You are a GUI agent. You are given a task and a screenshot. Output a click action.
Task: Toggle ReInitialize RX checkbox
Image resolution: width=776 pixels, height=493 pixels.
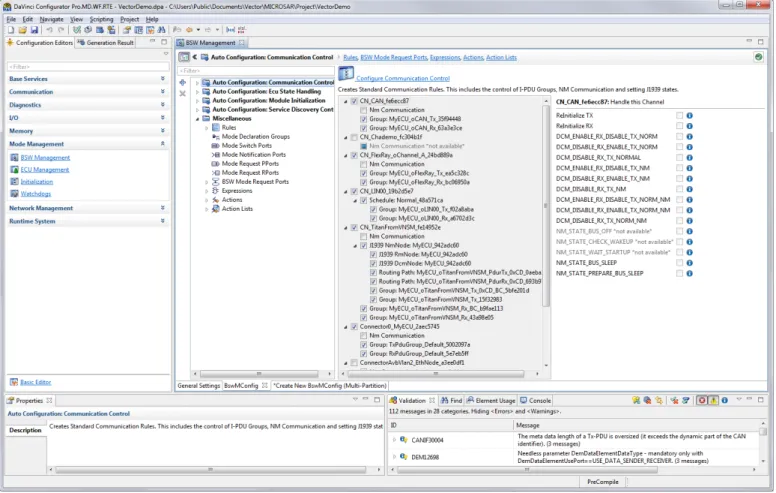679,126
